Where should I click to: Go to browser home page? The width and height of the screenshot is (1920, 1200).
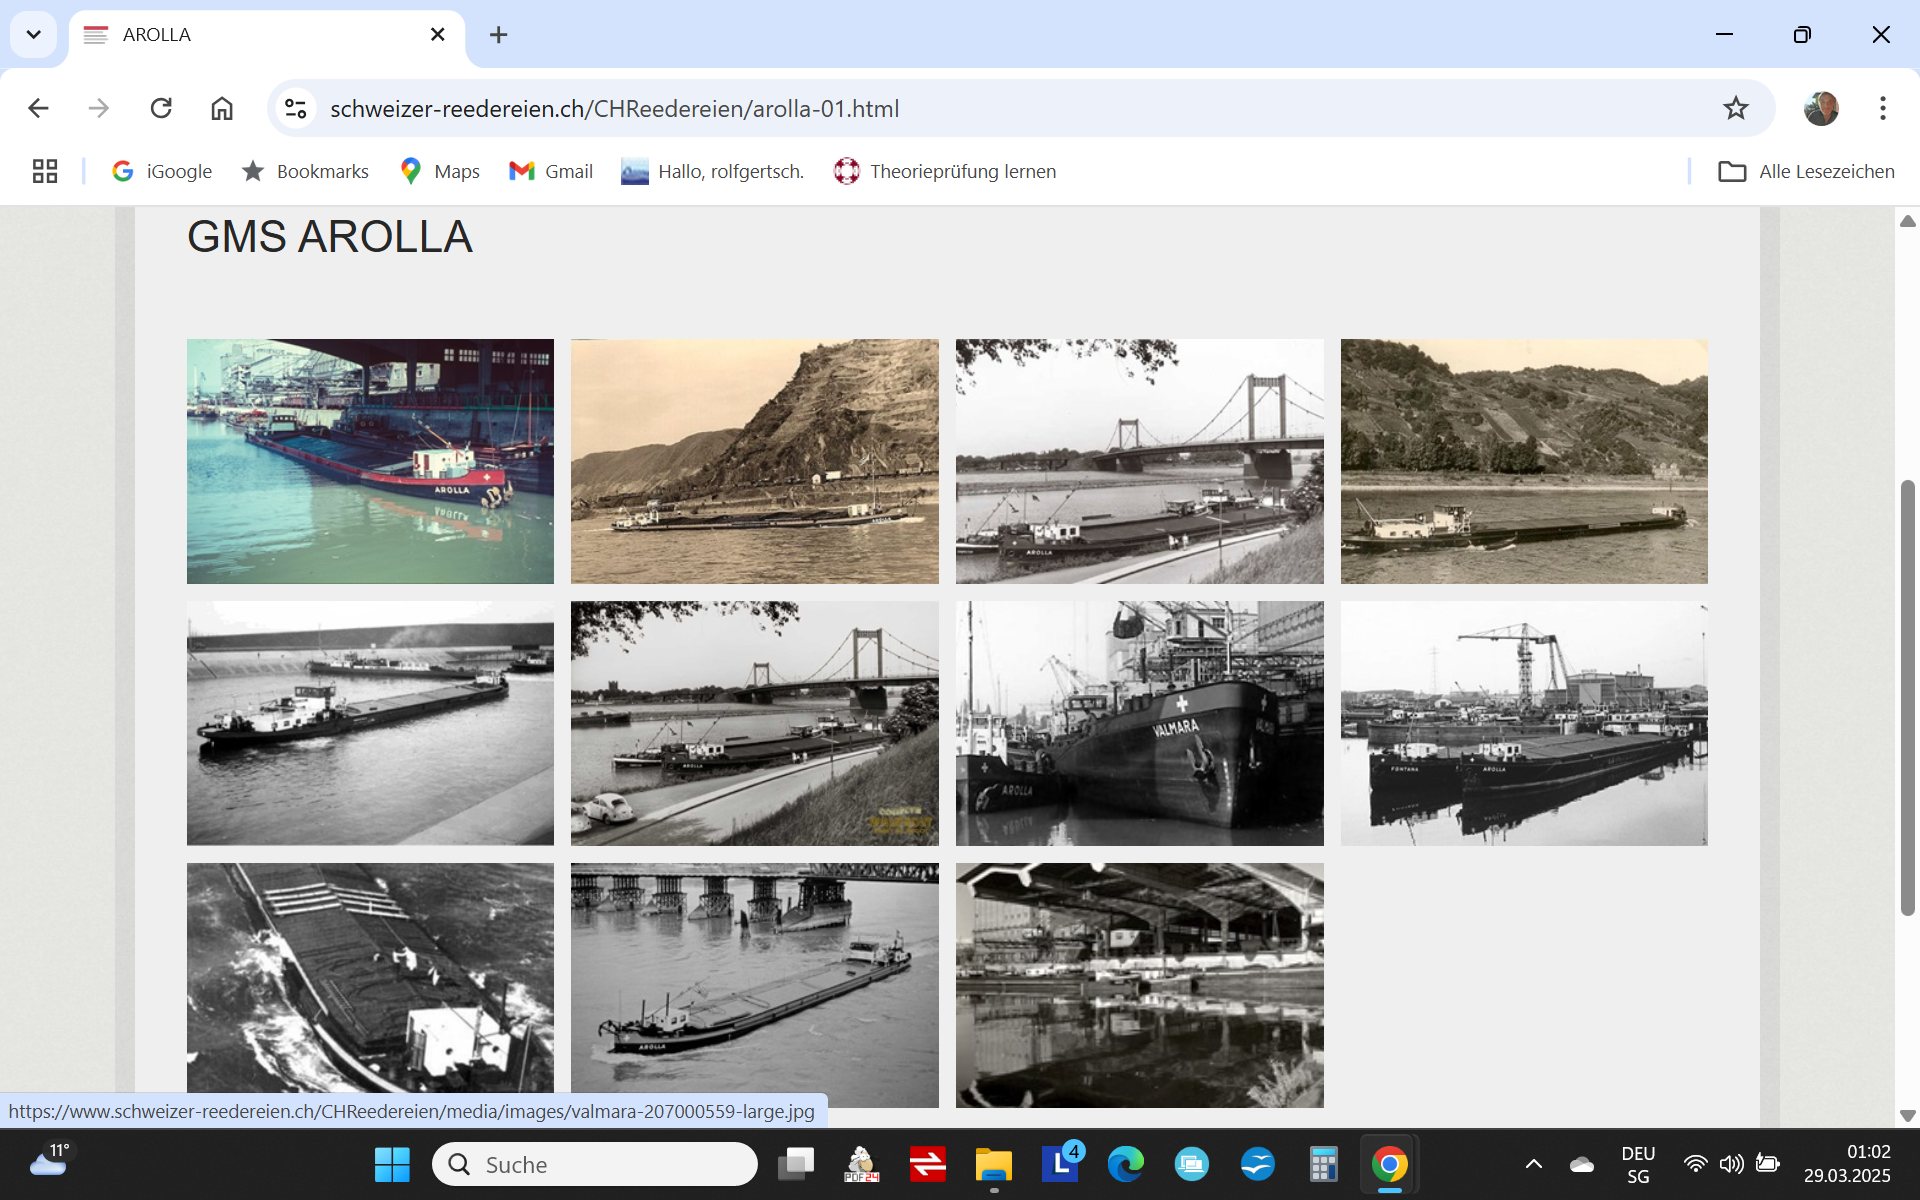pyautogui.click(x=222, y=108)
